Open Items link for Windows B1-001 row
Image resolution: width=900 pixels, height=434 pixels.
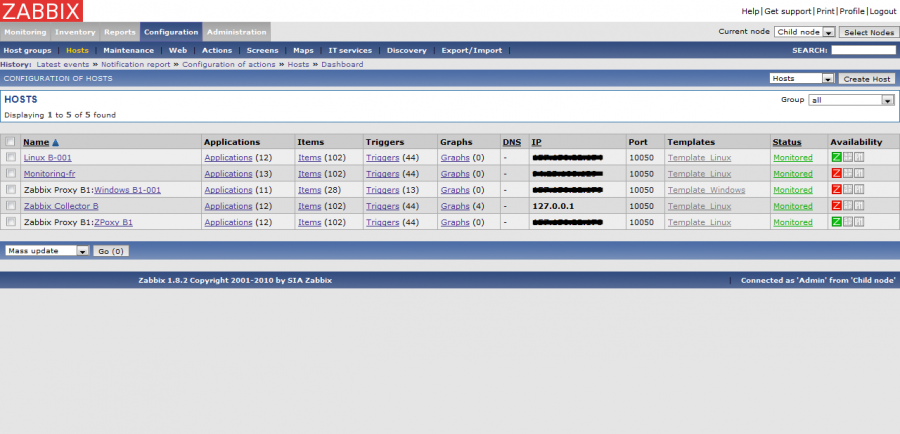point(310,189)
